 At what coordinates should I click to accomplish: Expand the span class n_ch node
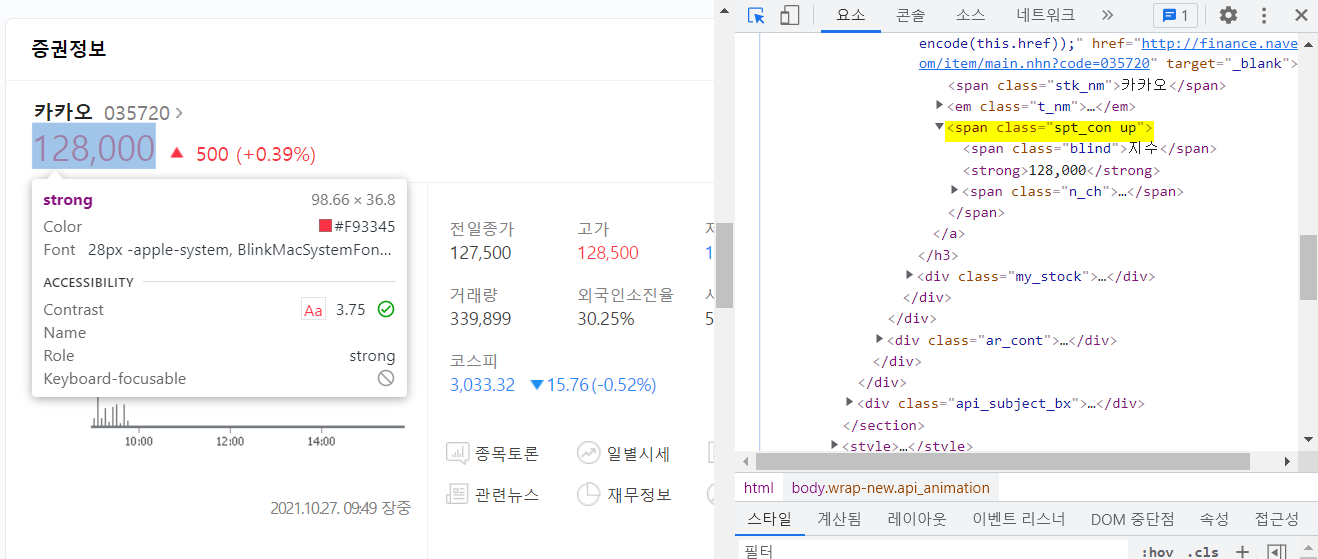[955, 190]
